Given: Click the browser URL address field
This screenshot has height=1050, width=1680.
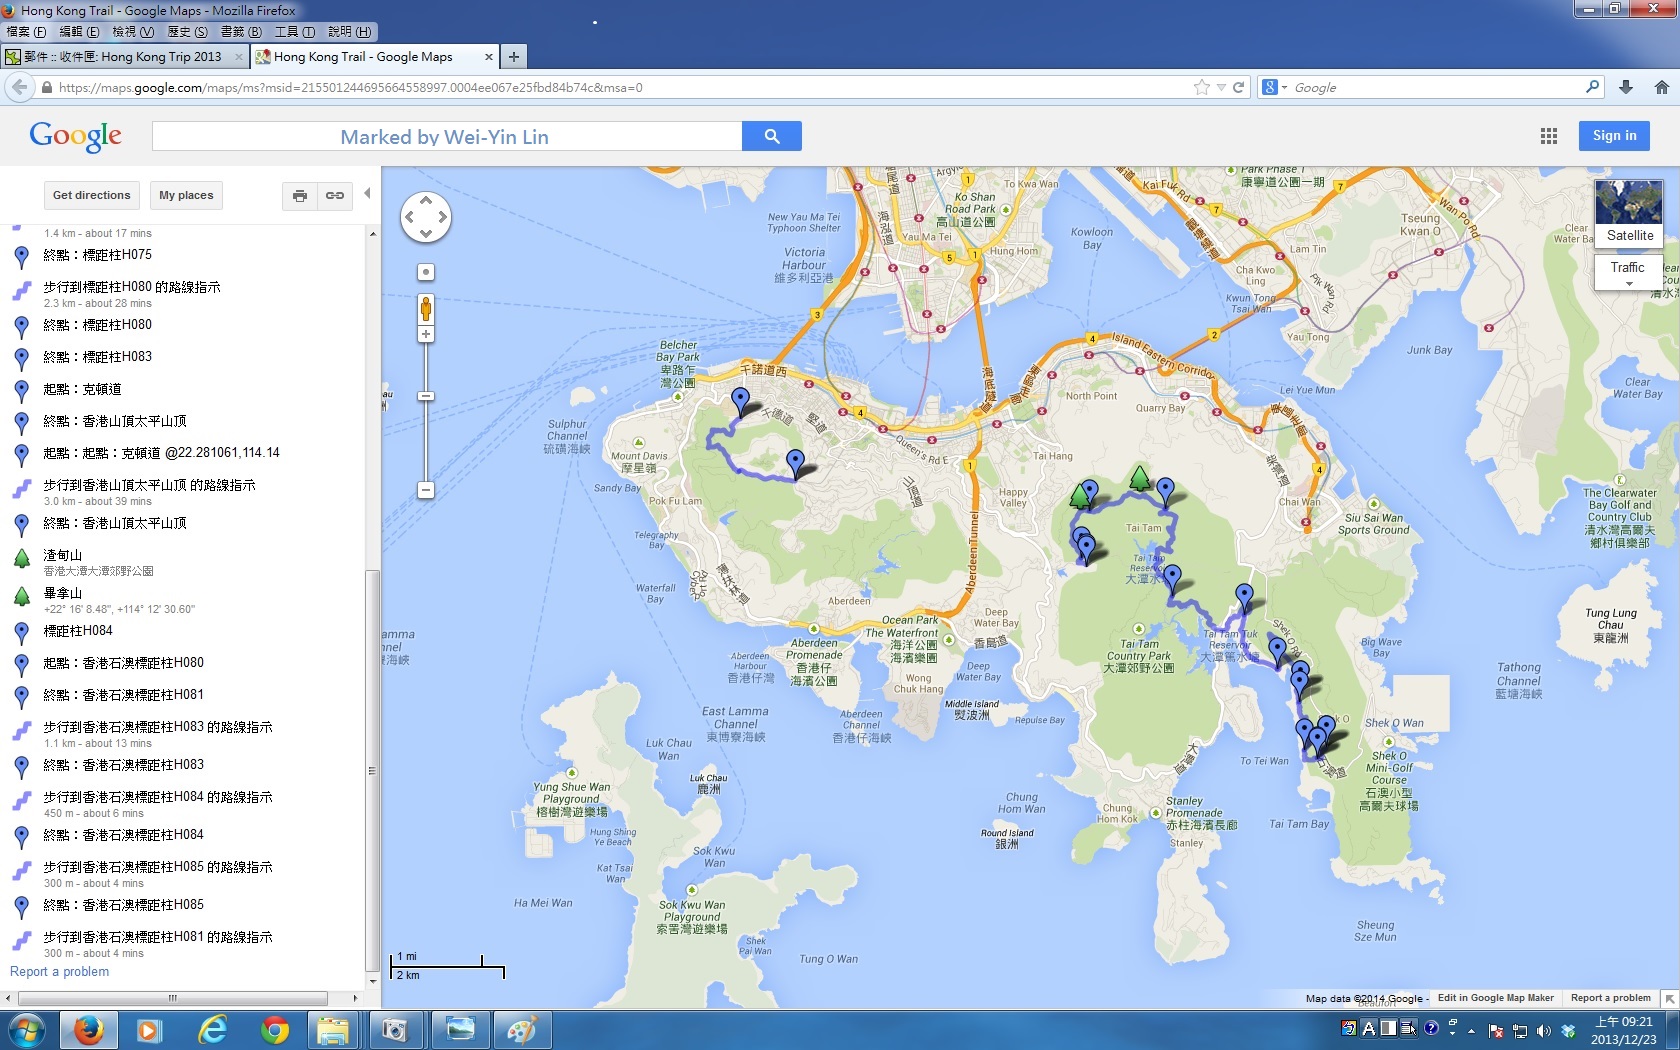Looking at the screenshot, I should (x=620, y=88).
